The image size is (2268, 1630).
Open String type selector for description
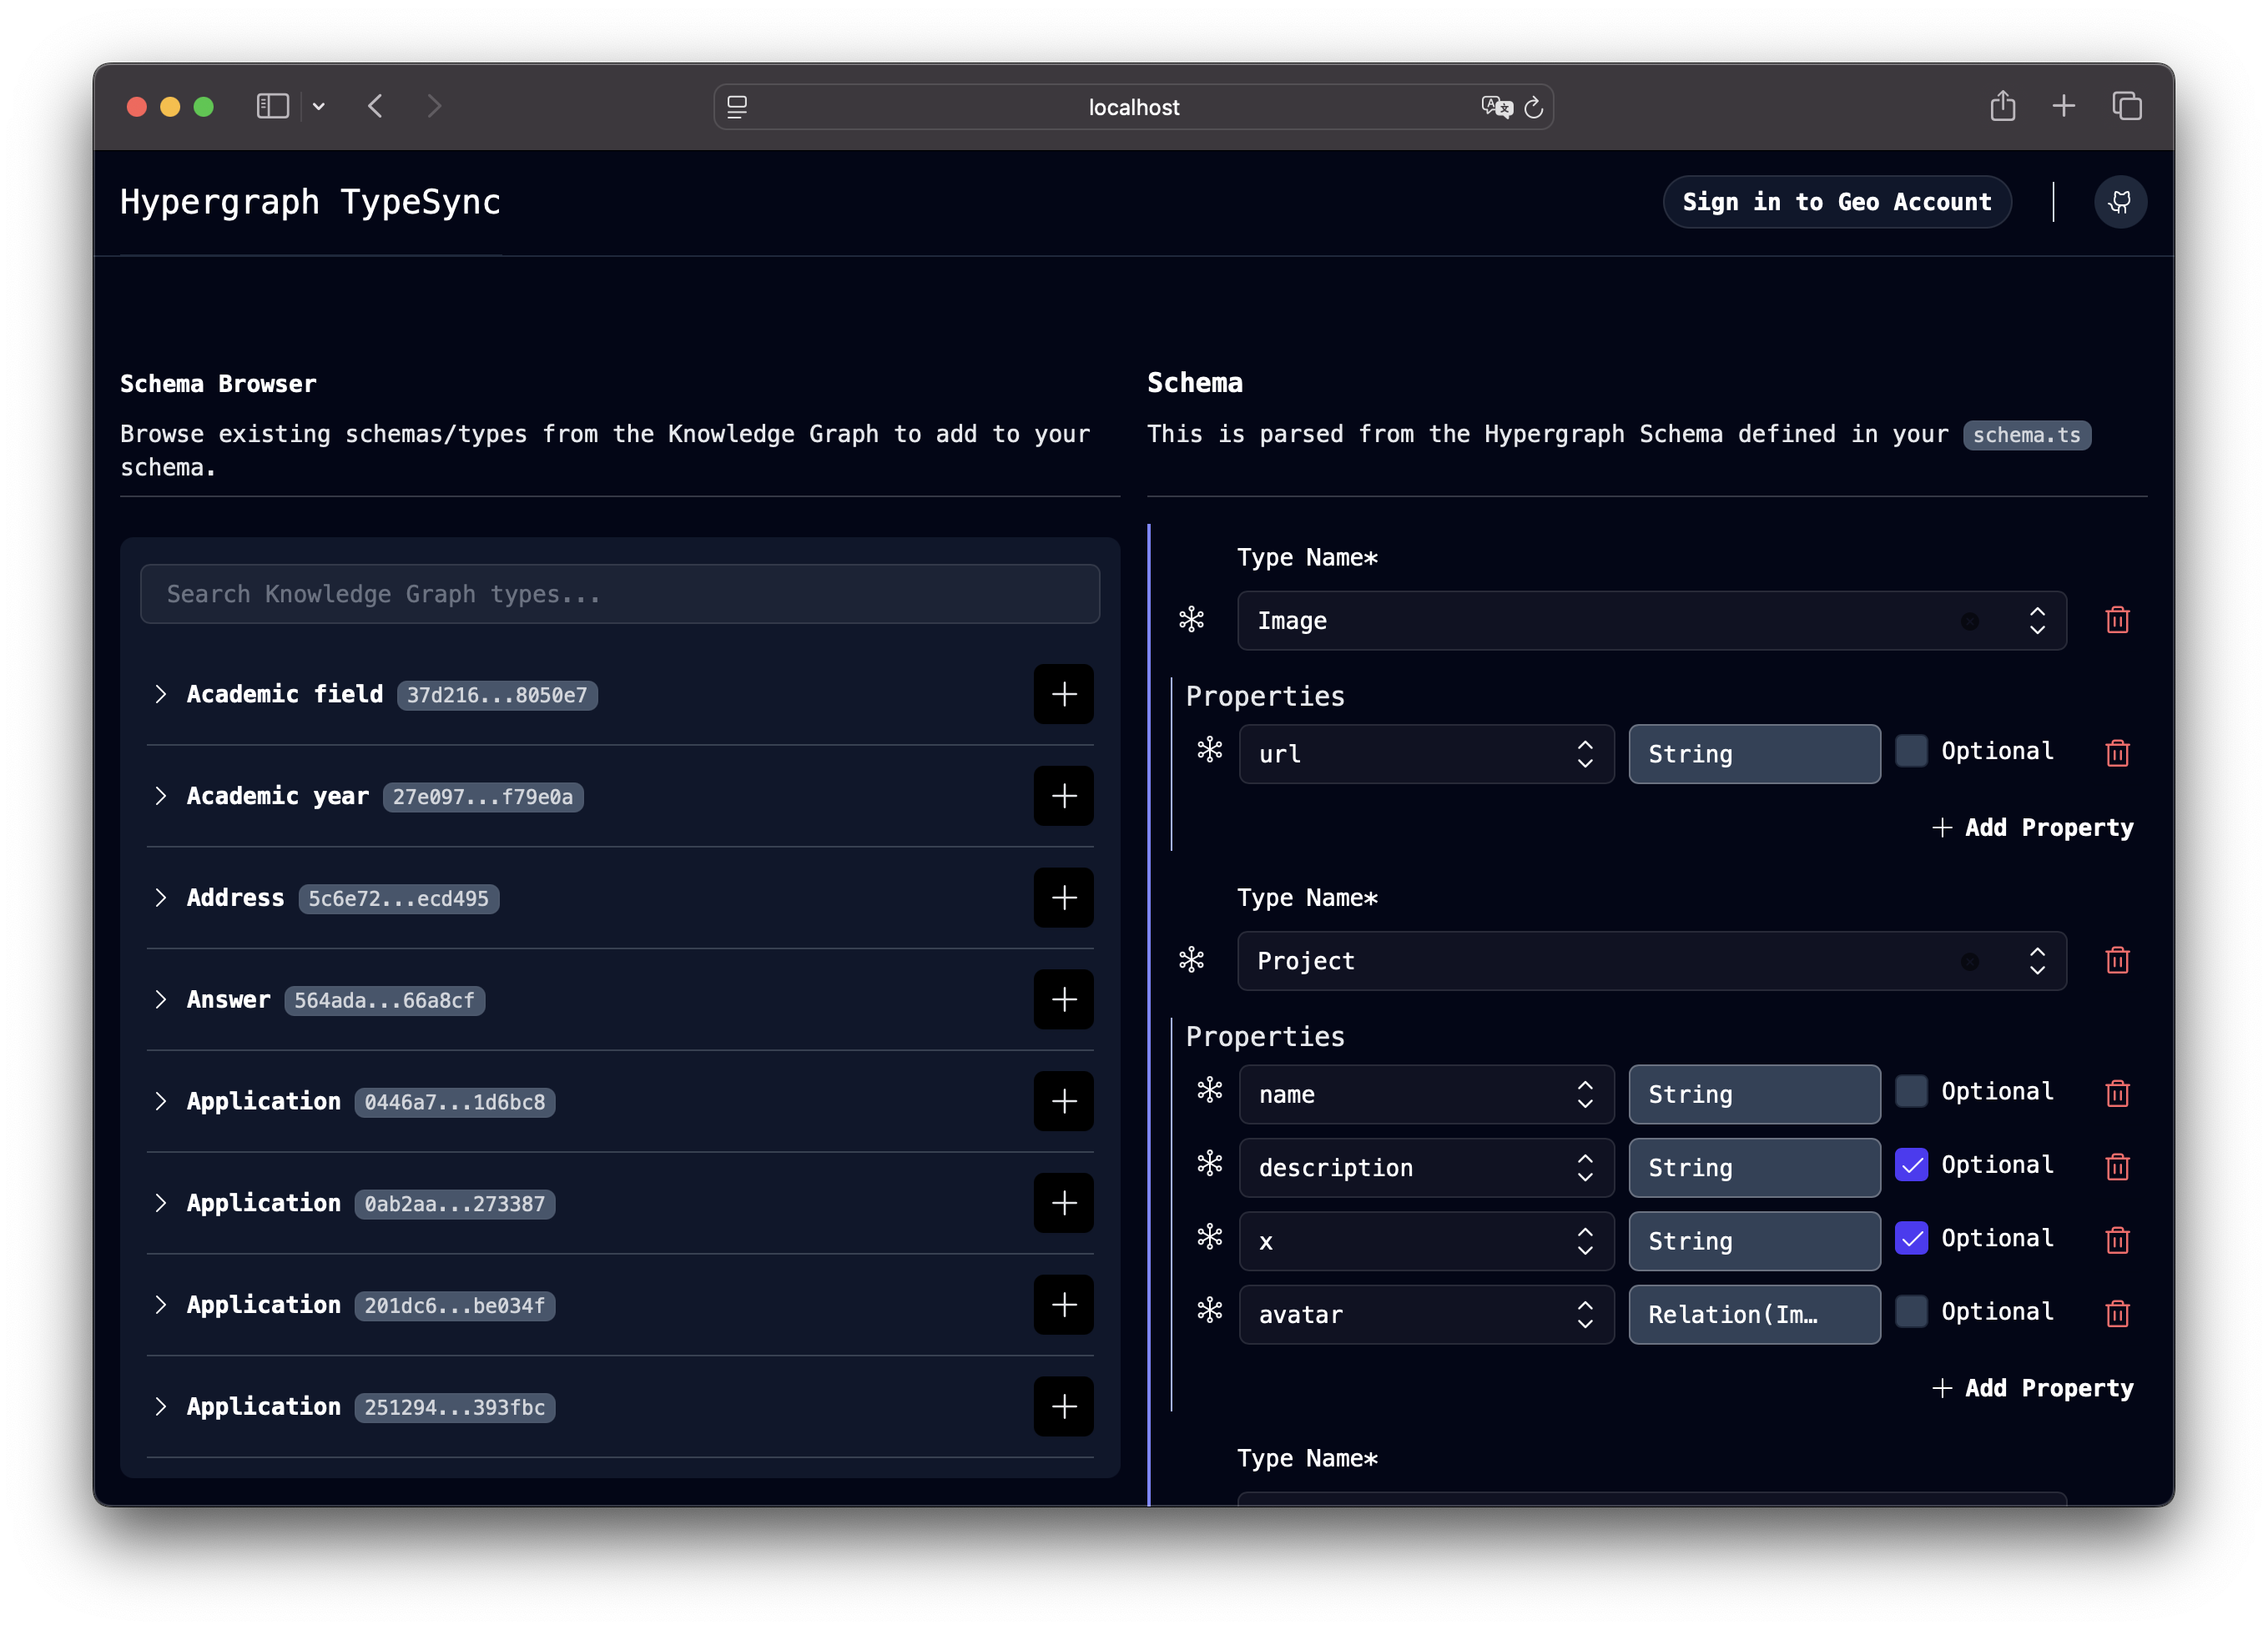click(1754, 1168)
